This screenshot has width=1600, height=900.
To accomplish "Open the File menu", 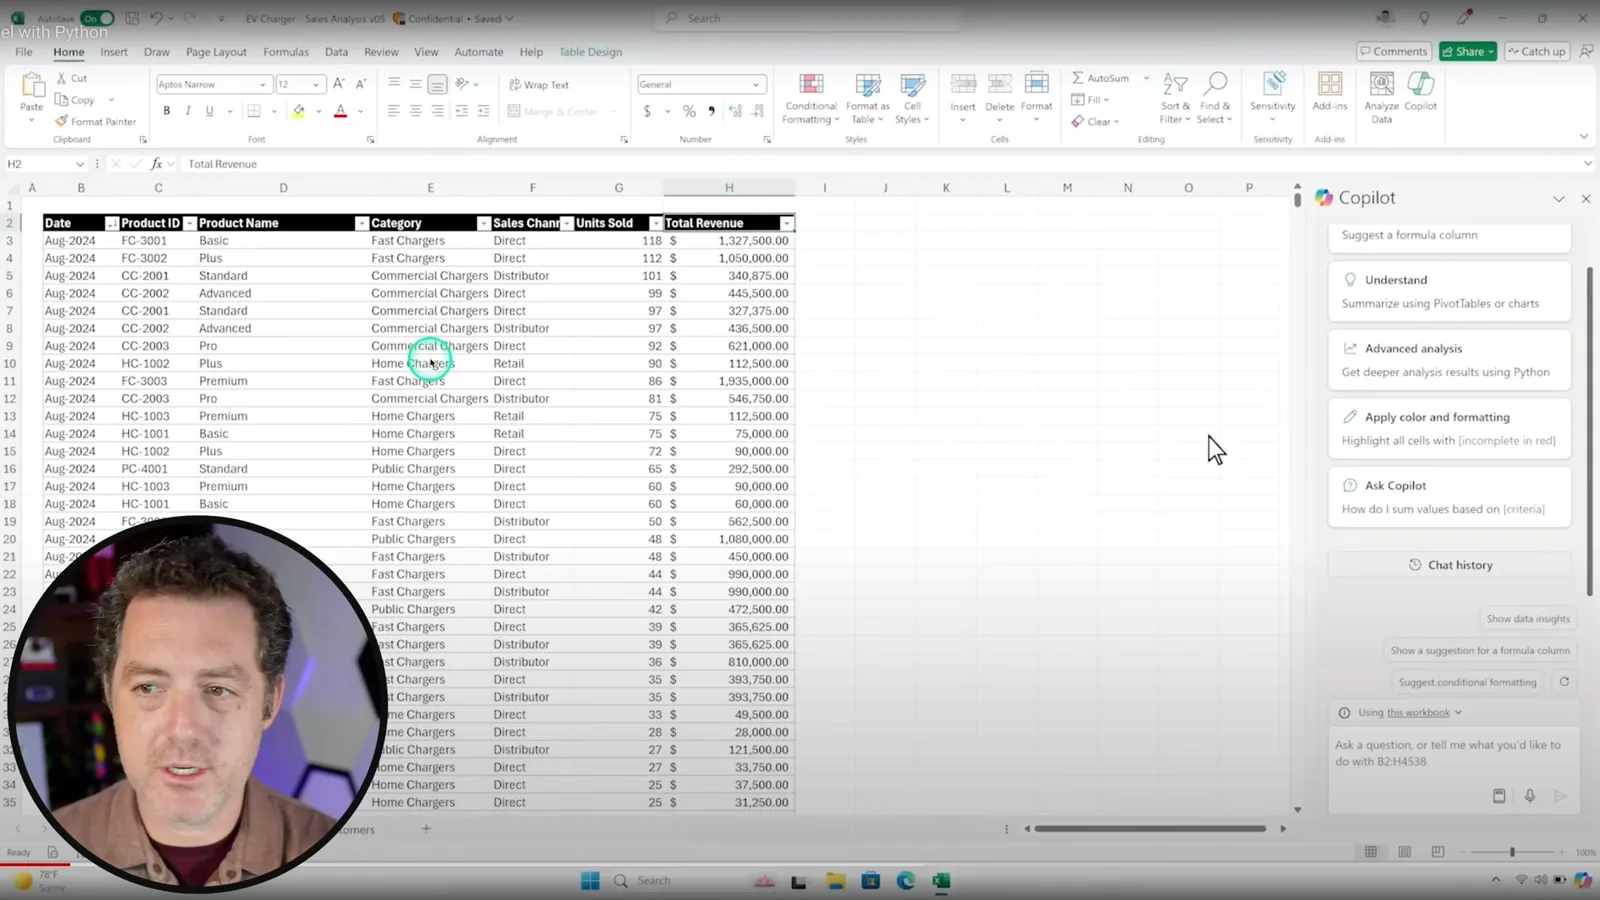I will click(24, 52).
